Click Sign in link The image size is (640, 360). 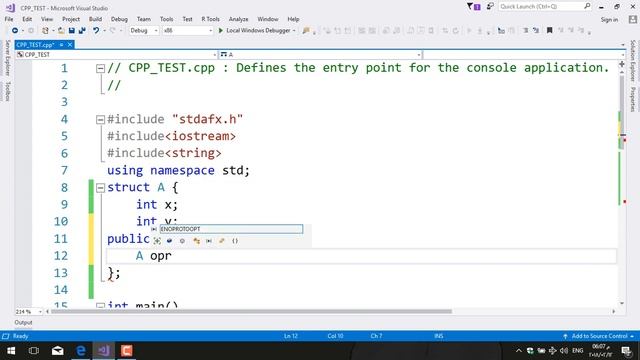(x=609, y=20)
